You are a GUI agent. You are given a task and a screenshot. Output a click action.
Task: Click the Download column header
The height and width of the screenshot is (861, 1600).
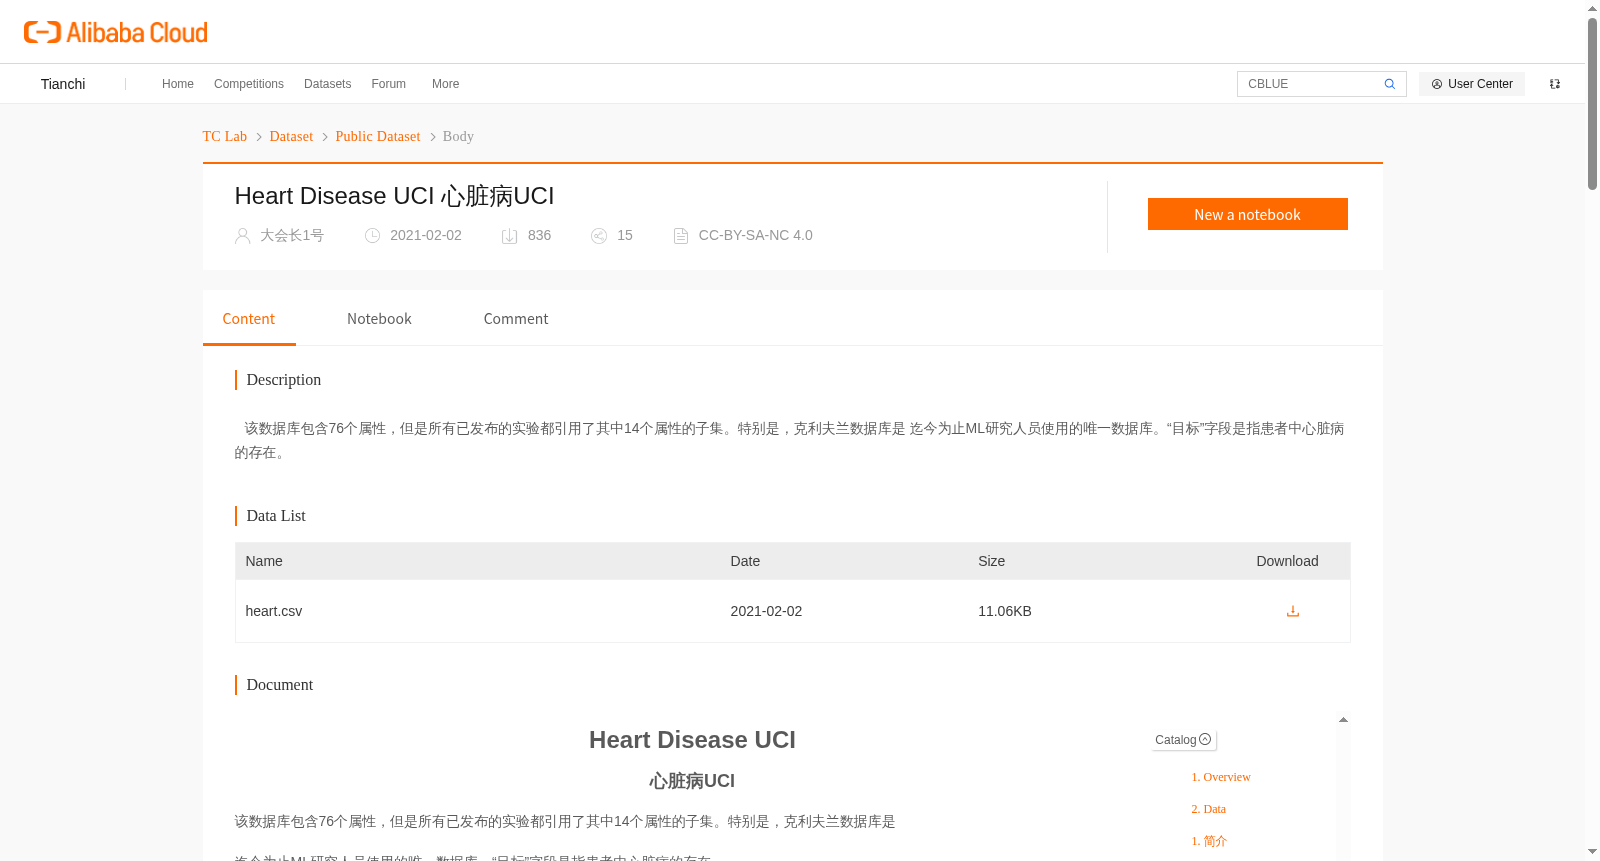point(1287,561)
